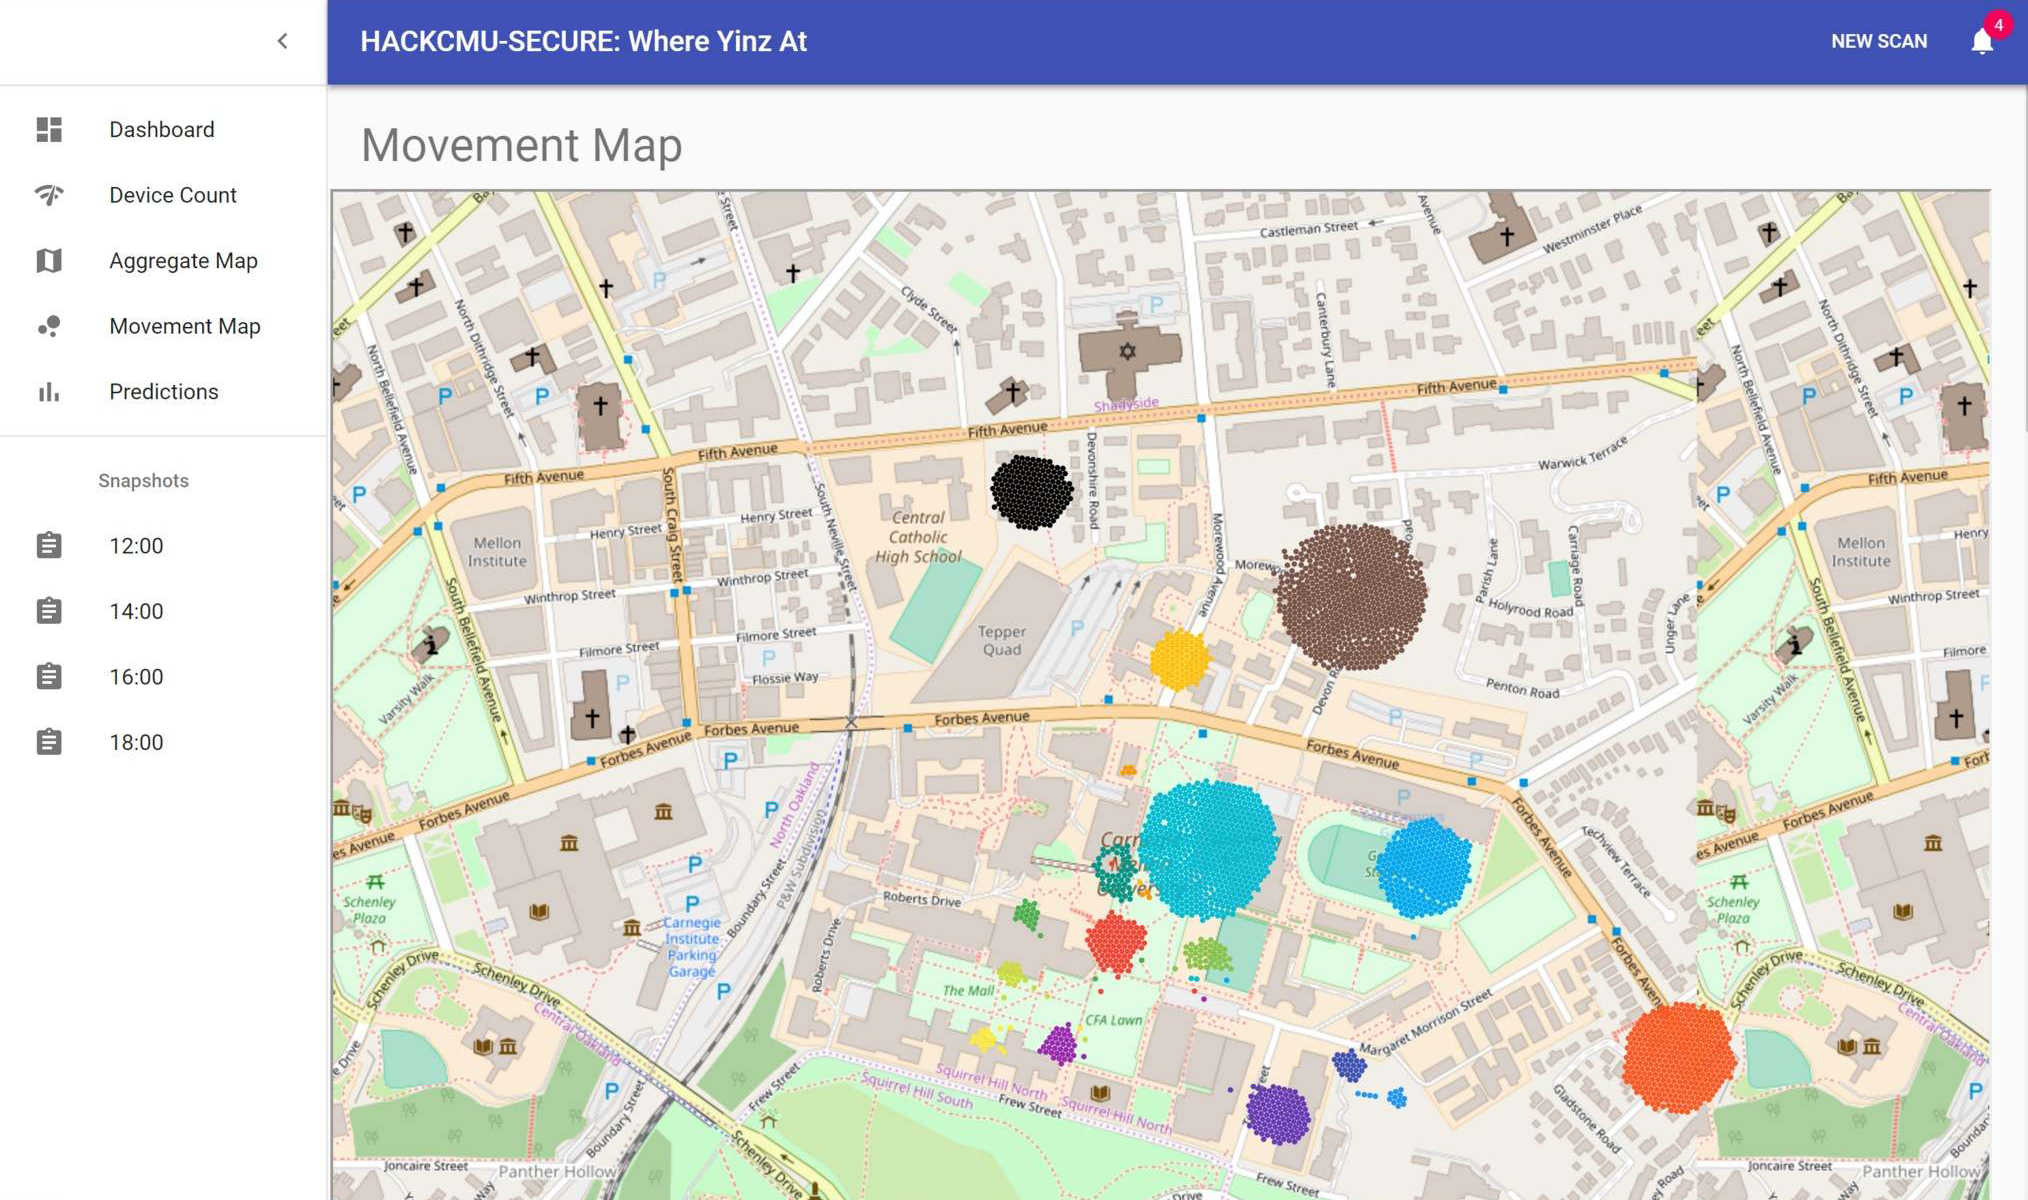Image resolution: width=2028 pixels, height=1200 pixels.
Task: Click the Dashboard grid icon
Action: pyautogui.click(x=49, y=130)
